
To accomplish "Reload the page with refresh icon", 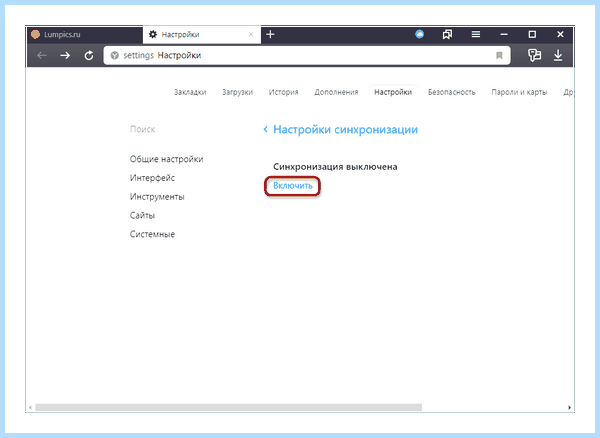I will (x=89, y=55).
